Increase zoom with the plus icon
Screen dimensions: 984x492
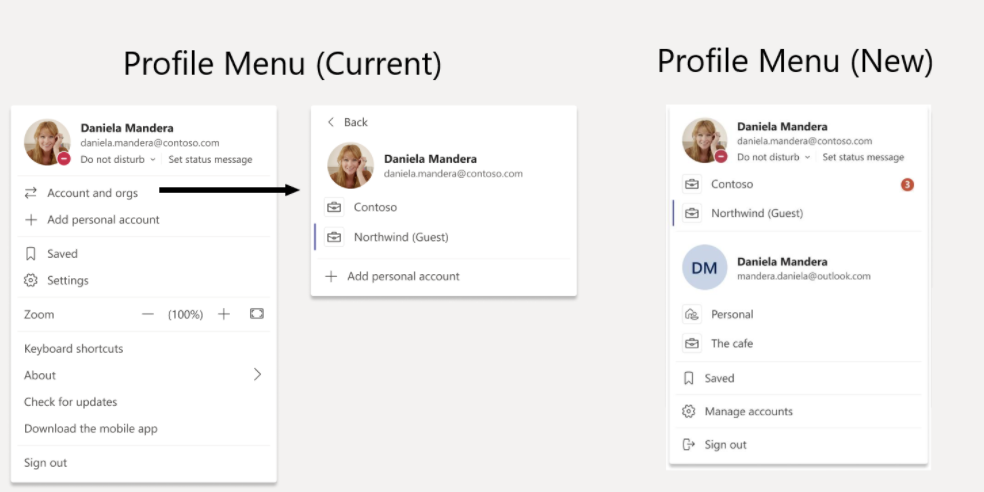click(x=224, y=314)
